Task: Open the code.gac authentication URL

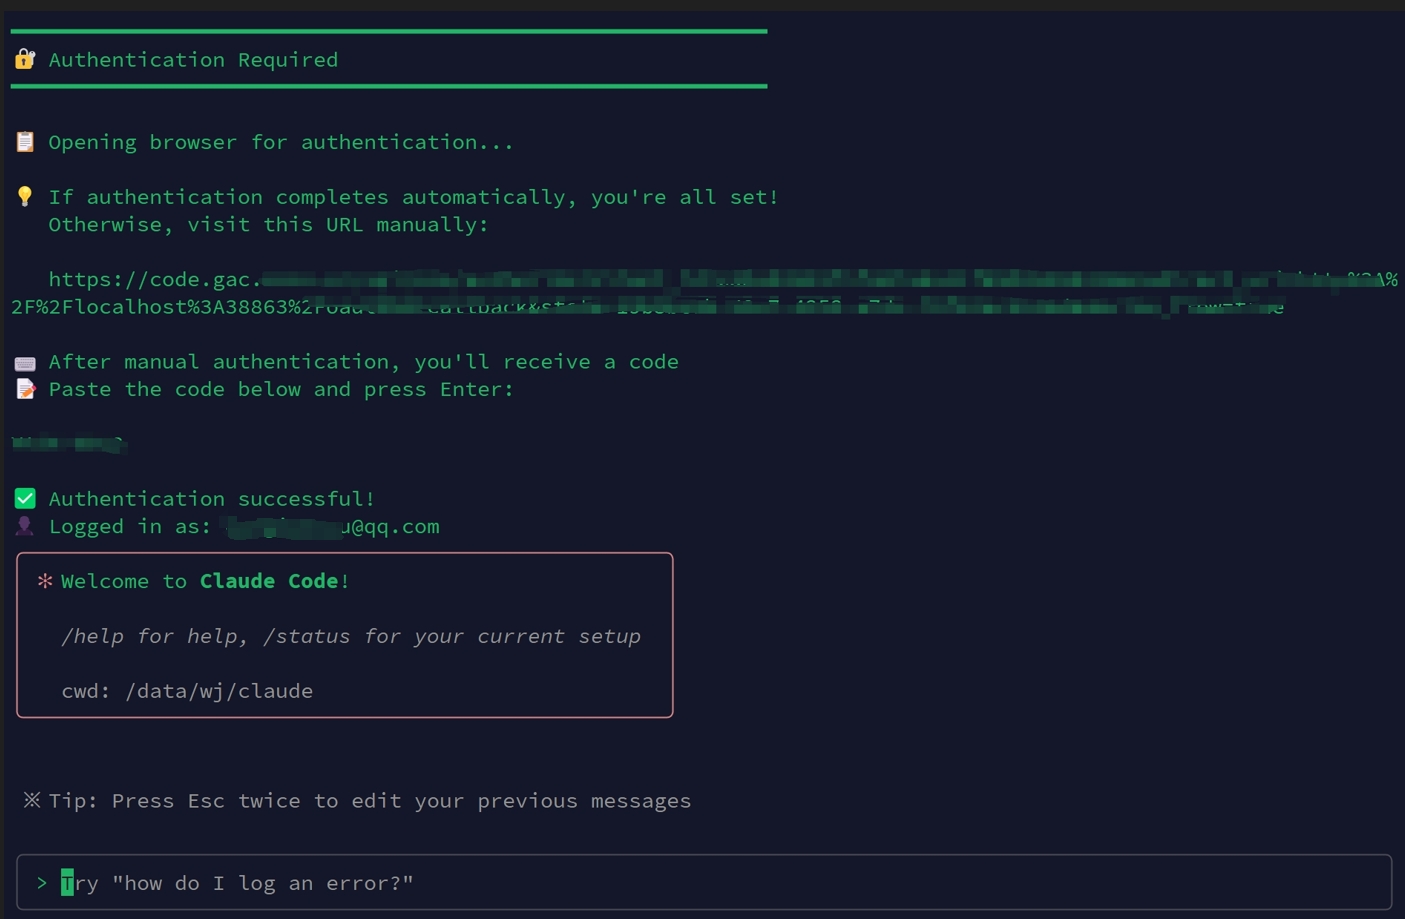Action: (x=723, y=279)
